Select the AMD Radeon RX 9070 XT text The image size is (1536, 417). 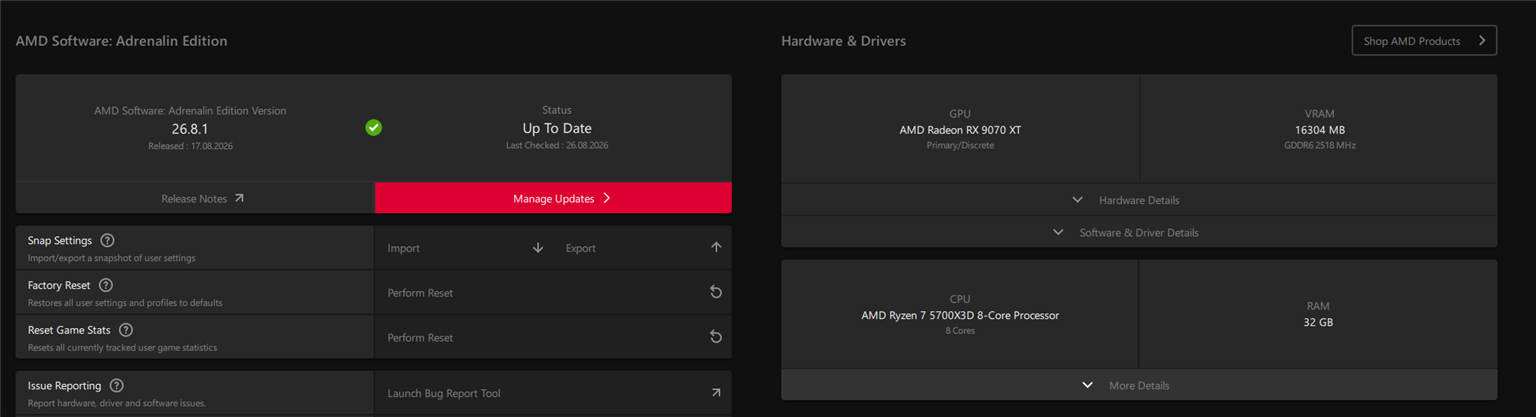coord(960,130)
